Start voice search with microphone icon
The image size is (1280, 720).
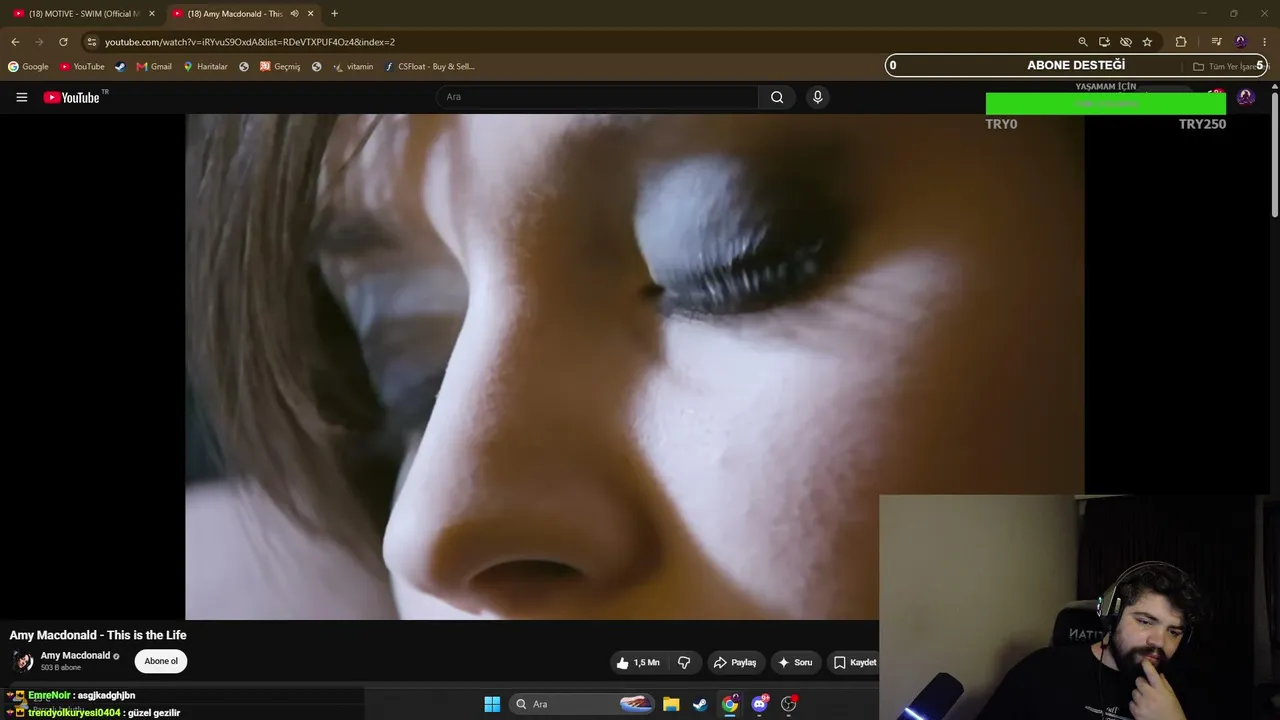coord(817,97)
